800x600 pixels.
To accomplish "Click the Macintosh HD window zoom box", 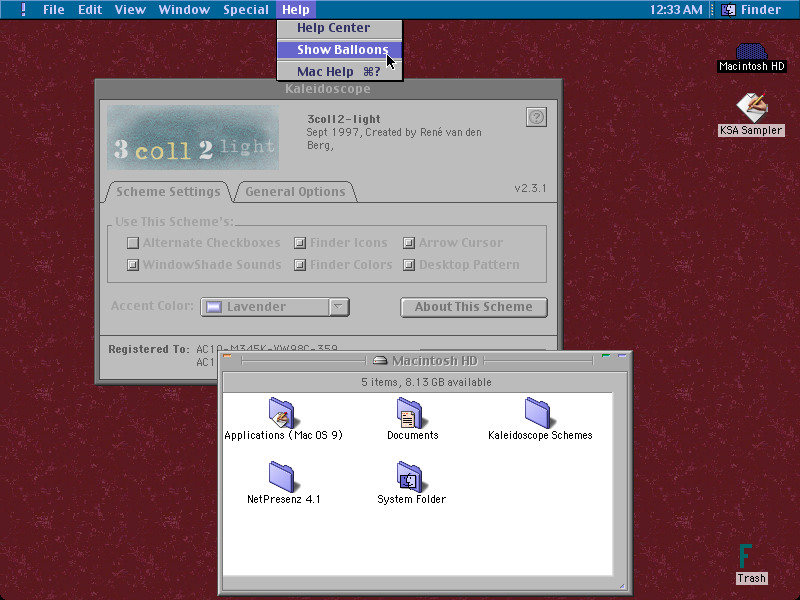I will tap(606, 355).
